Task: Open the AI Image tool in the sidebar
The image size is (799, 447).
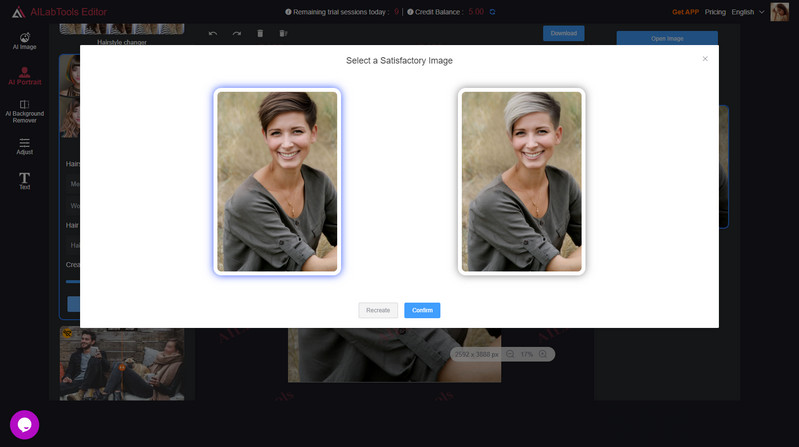Action: [x=24, y=41]
